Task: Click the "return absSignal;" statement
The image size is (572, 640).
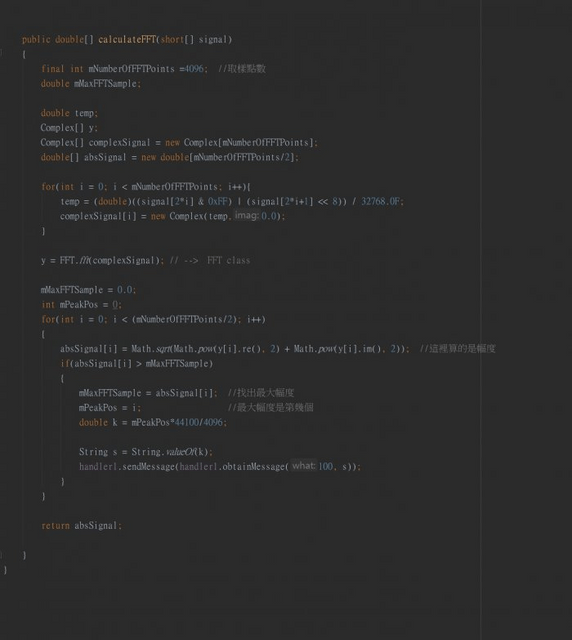Action: tap(81, 526)
